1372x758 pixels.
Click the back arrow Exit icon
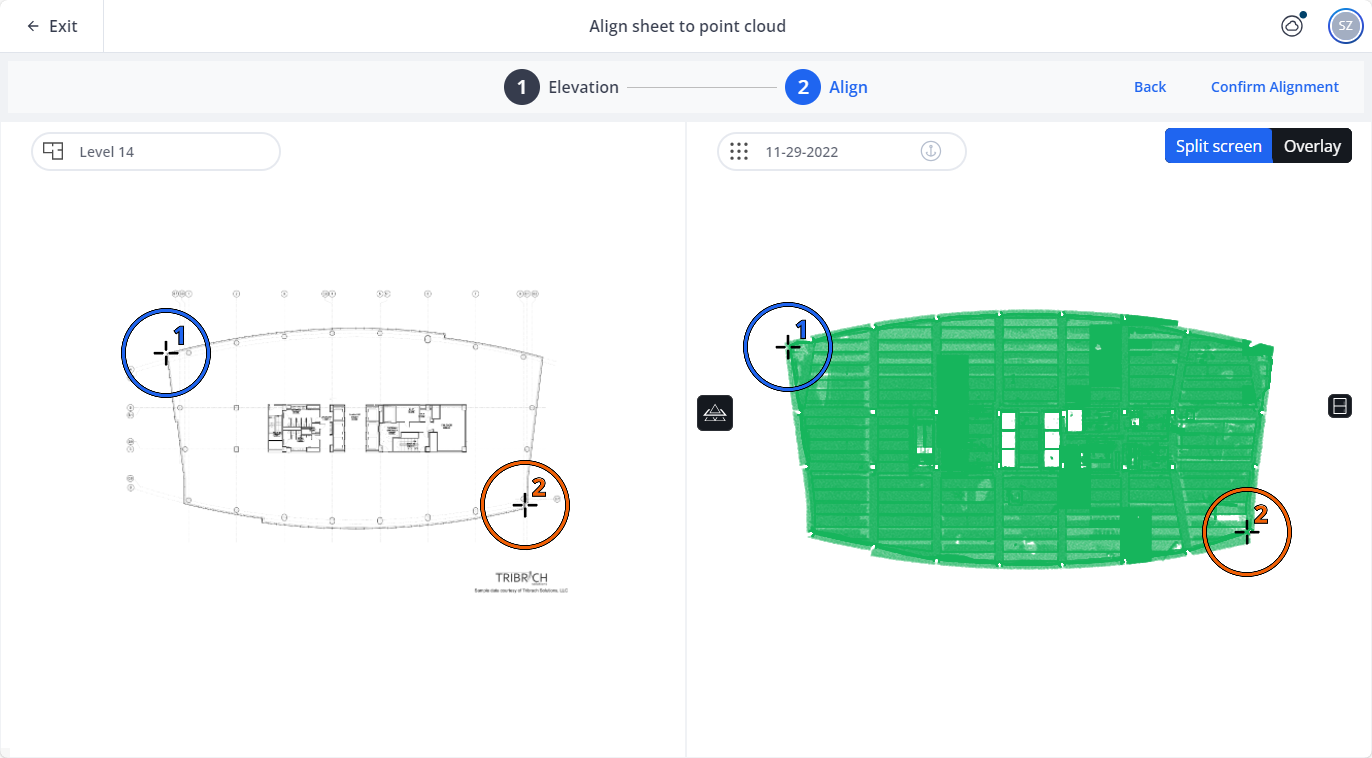coord(33,26)
